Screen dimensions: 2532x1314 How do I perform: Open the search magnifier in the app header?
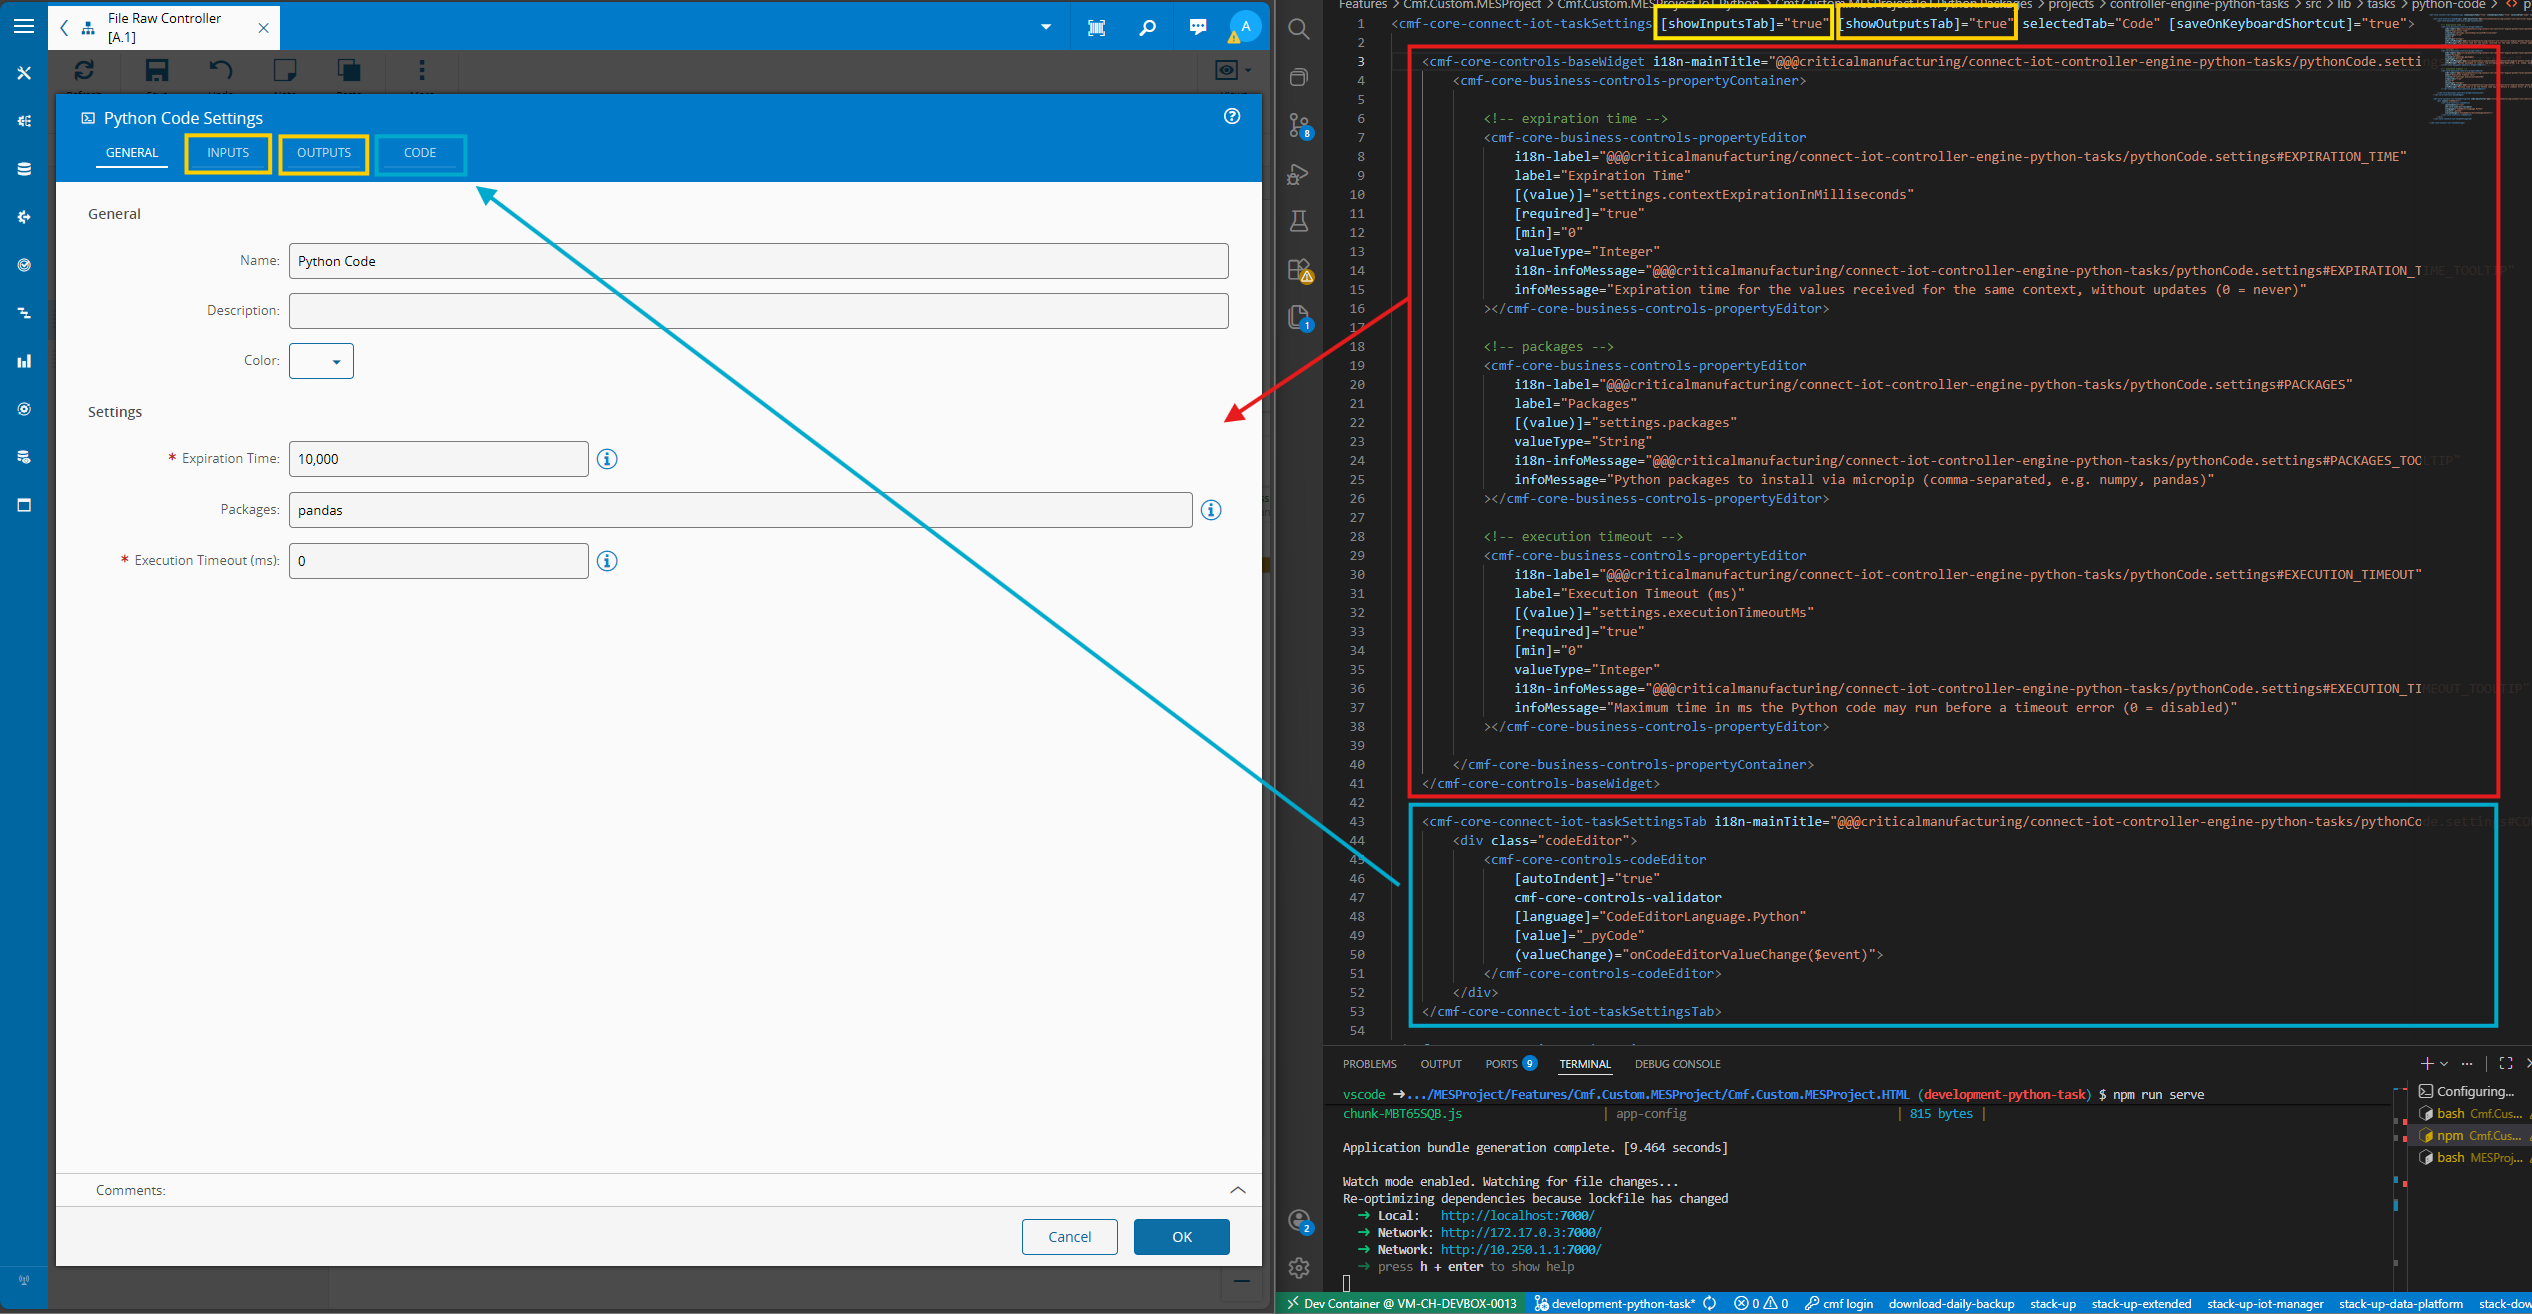click(x=1147, y=27)
